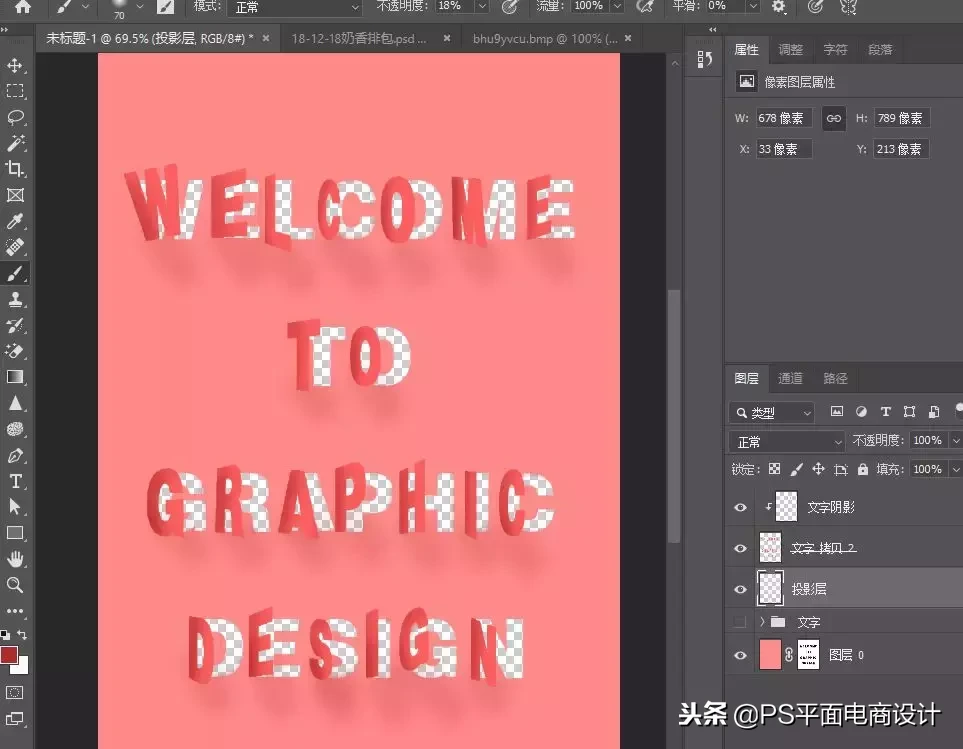
Task: Select the Rectangular Marquee tool
Action: (x=15, y=91)
